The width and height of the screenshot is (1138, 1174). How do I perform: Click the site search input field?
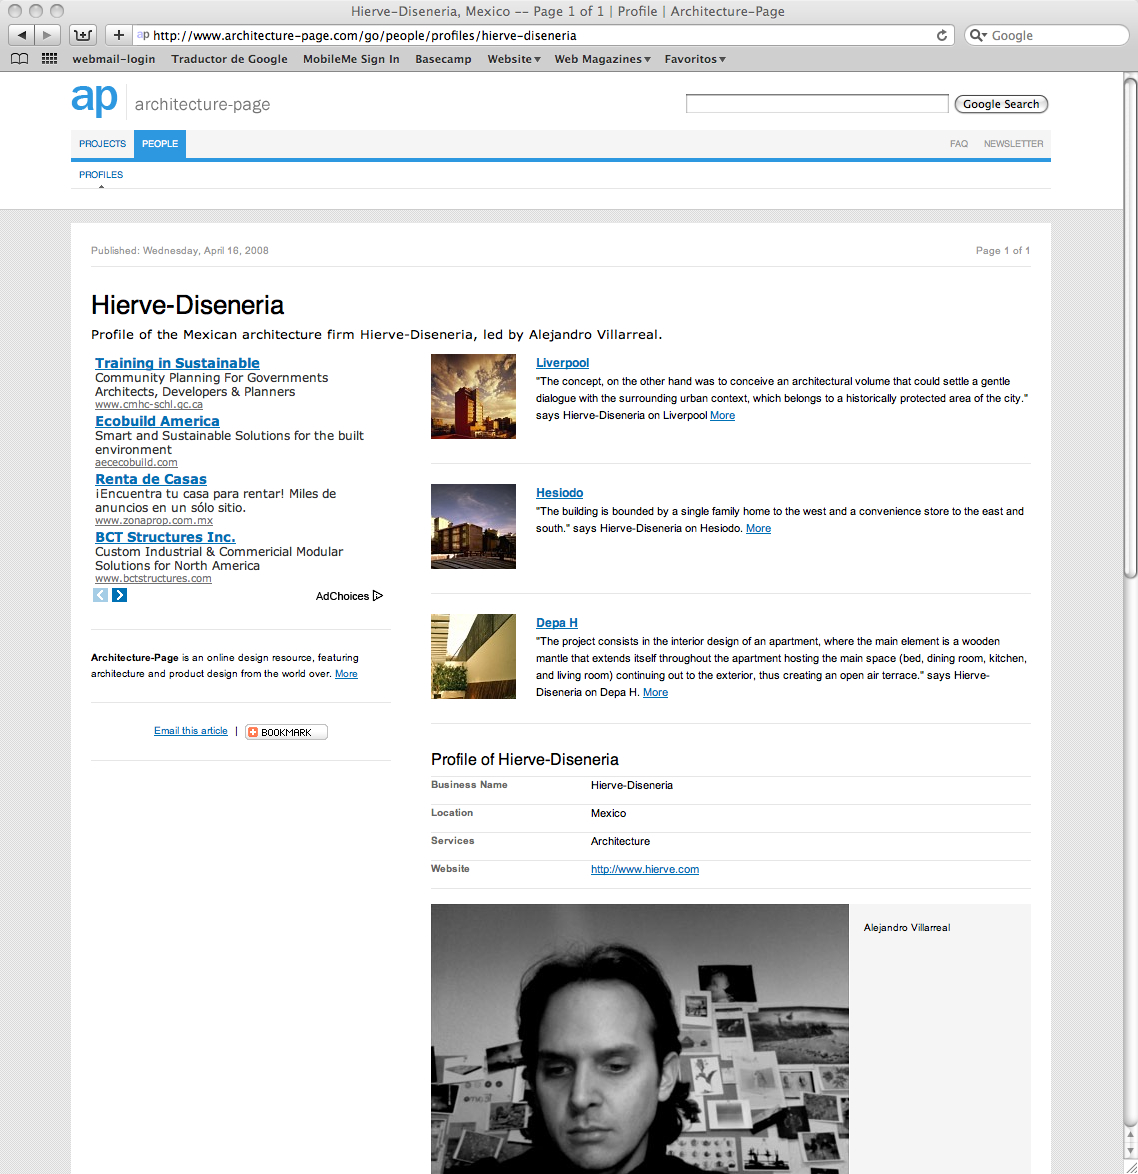817,104
